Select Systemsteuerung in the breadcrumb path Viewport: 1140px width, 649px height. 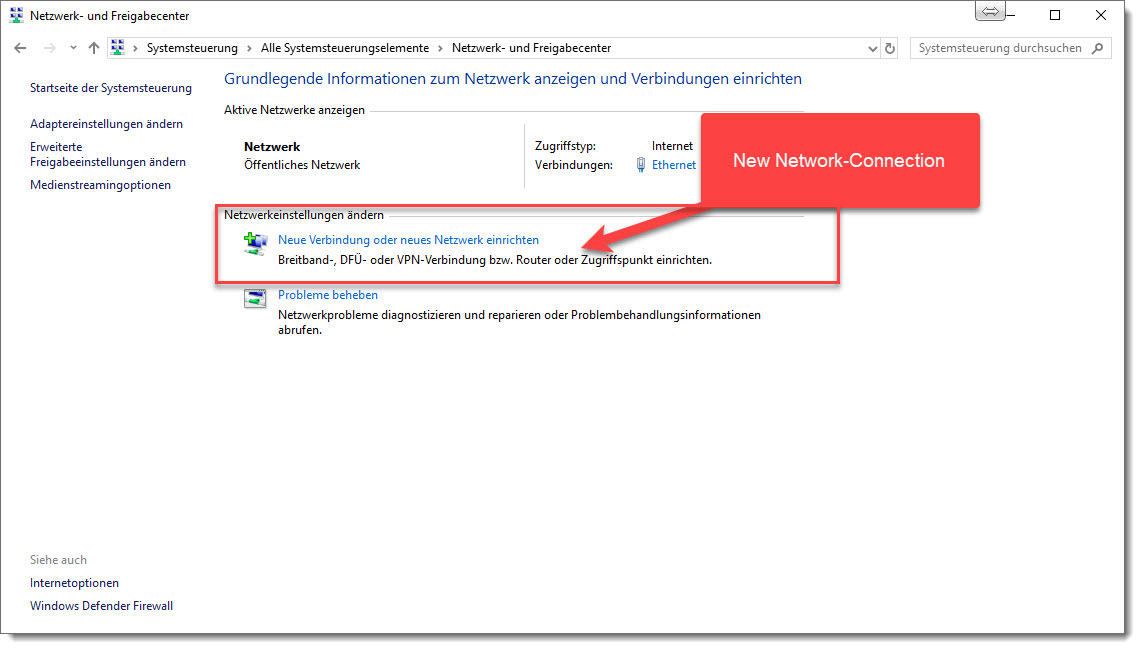[192, 48]
